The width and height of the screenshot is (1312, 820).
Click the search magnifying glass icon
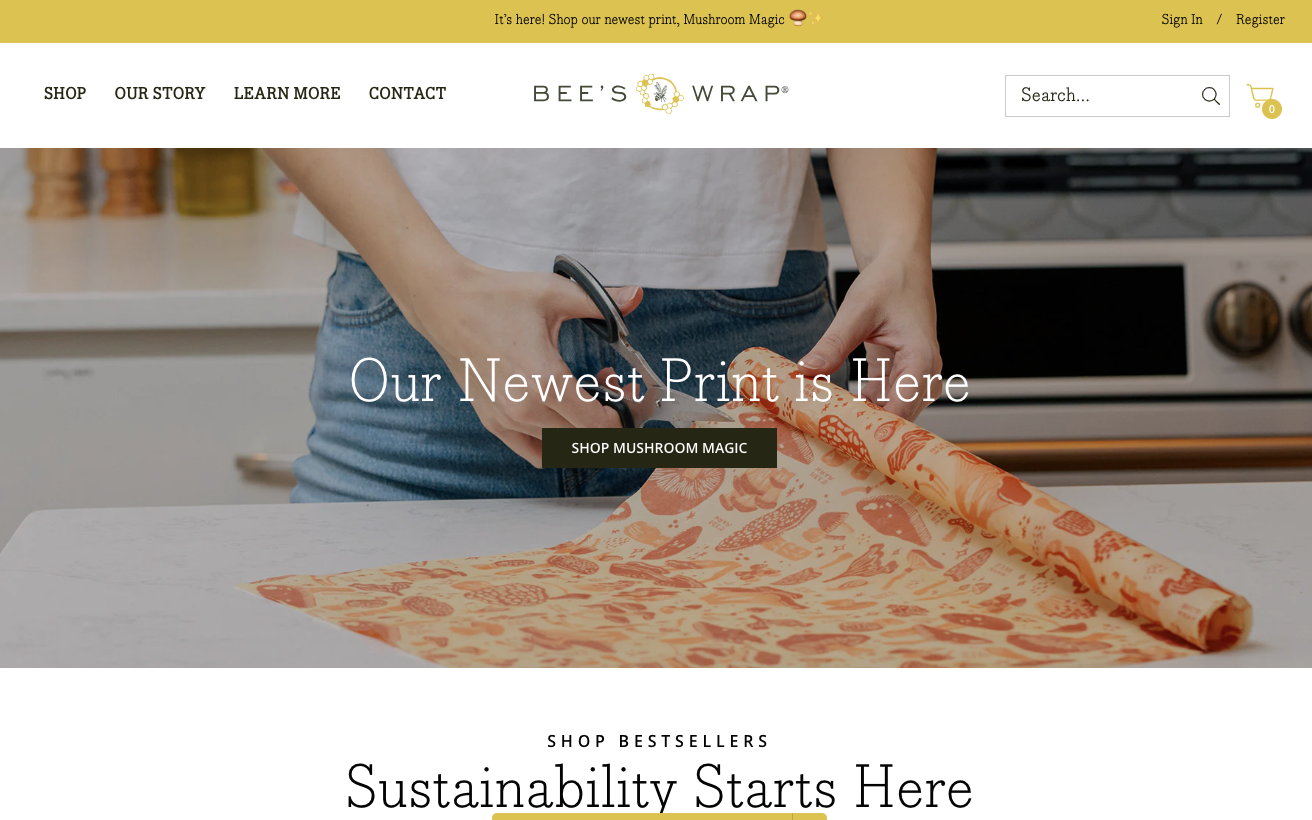click(1210, 96)
